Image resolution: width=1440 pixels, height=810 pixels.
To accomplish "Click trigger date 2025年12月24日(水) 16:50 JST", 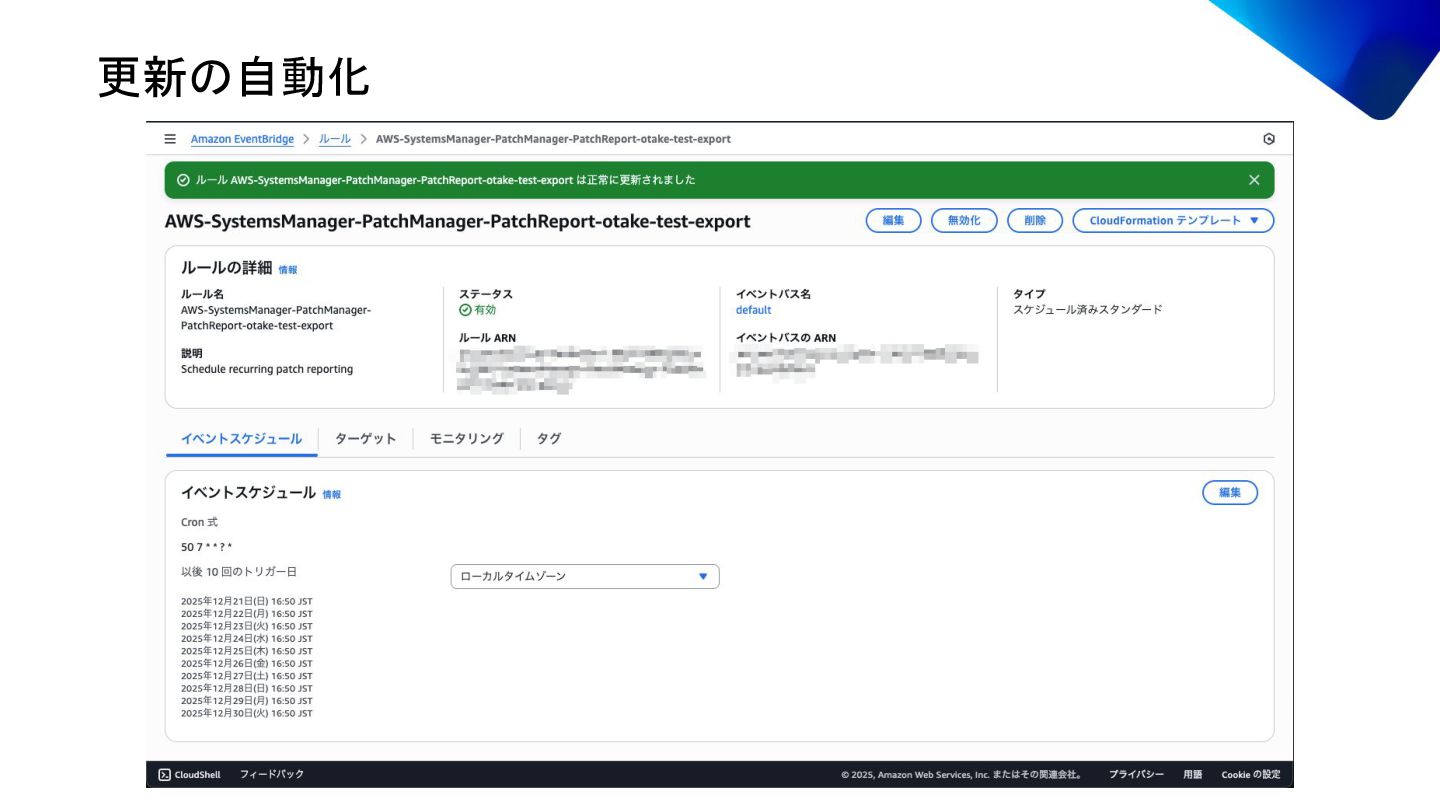I will tap(247, 638).
